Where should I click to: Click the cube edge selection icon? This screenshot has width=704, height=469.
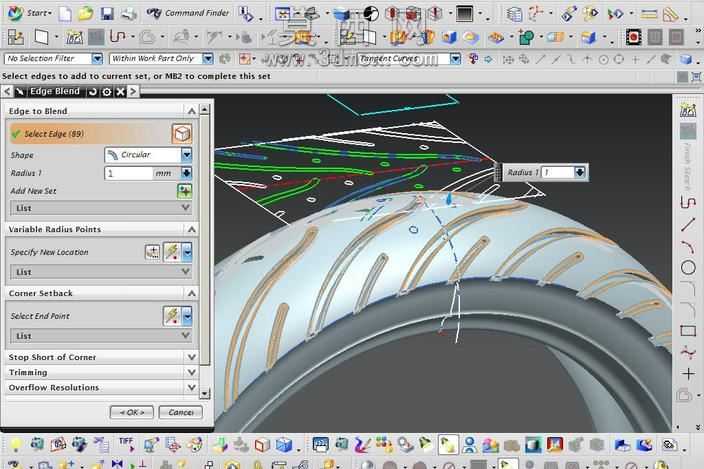click(182, 134)
